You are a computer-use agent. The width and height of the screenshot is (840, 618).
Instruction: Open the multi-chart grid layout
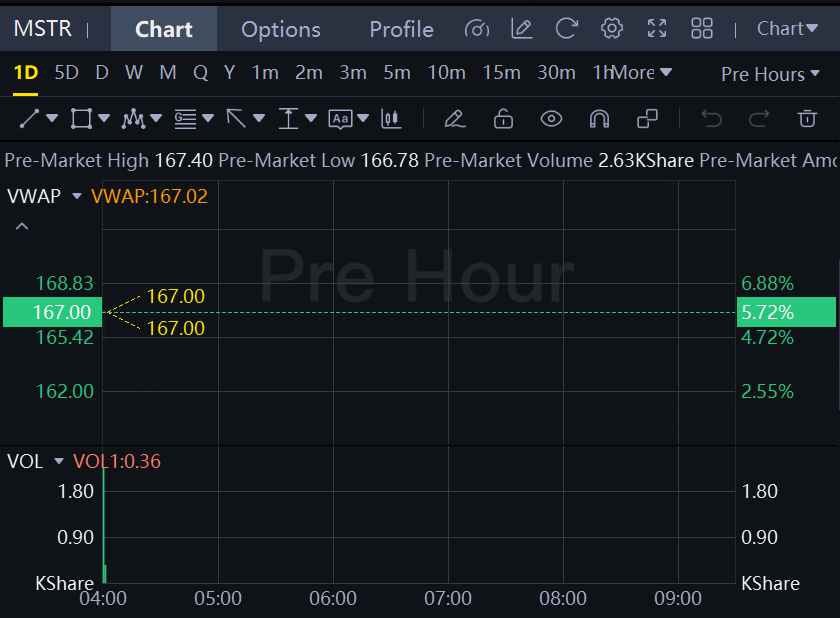[x=702, y=28]
